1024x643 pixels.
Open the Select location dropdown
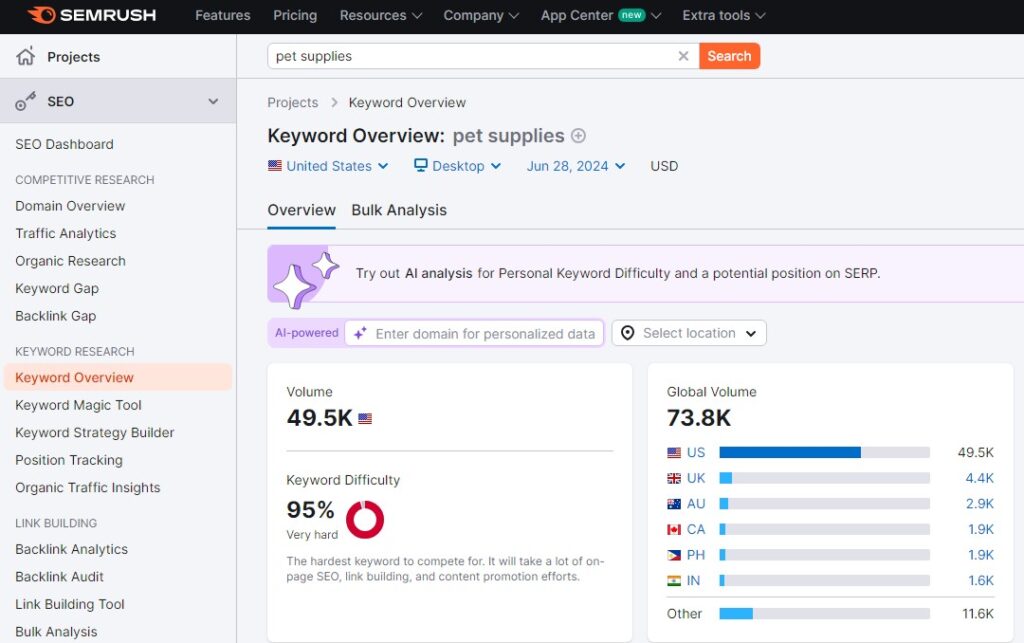[689, 333]
